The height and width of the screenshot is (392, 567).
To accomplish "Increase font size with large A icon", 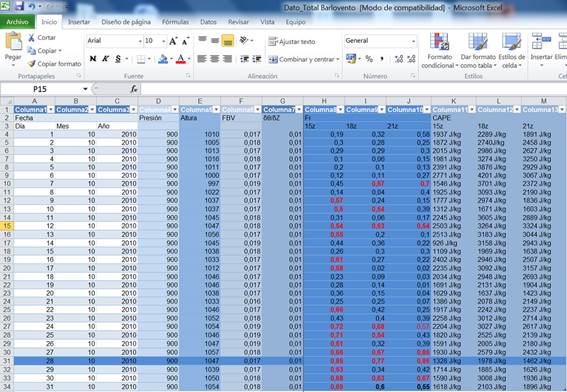I will pos(173,41).
